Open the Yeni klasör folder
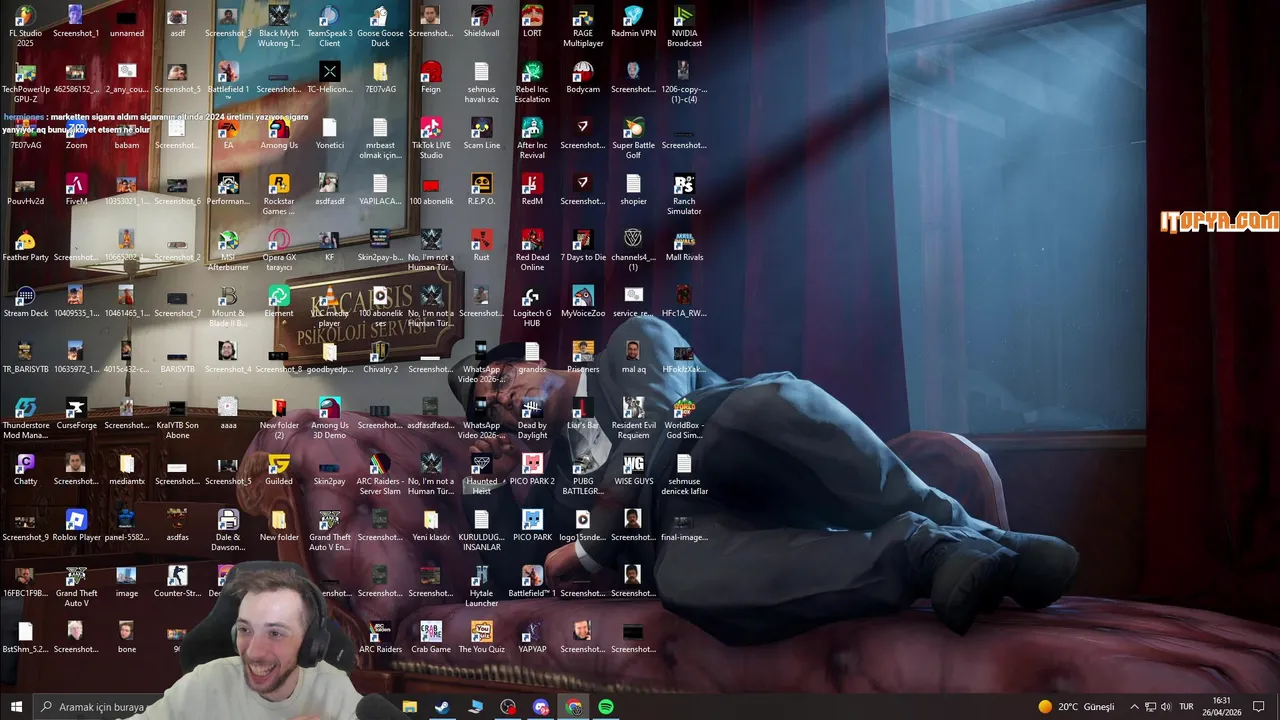1280x720 pixels. (x=431, y=525)
